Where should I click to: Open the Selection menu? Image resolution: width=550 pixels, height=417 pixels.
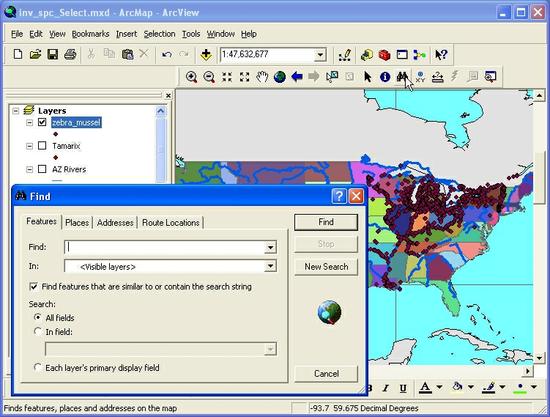pos(159,34)
